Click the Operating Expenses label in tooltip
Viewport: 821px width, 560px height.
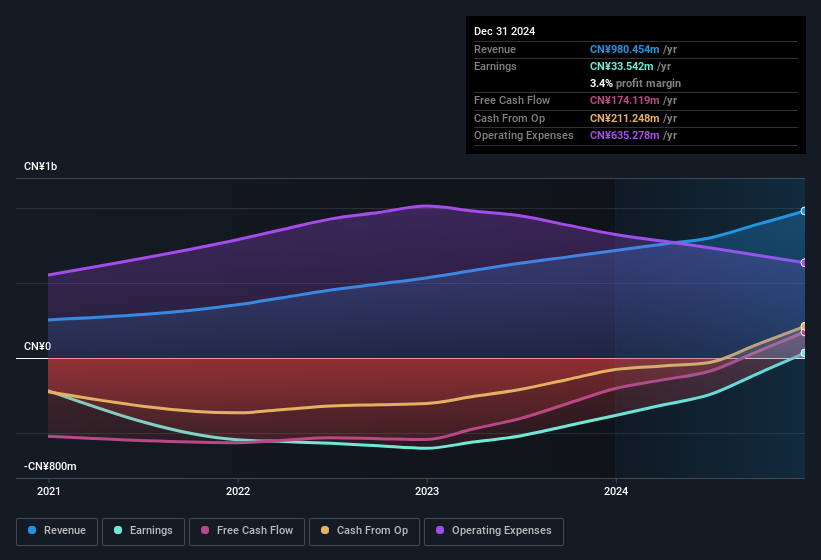coord(523,136)
